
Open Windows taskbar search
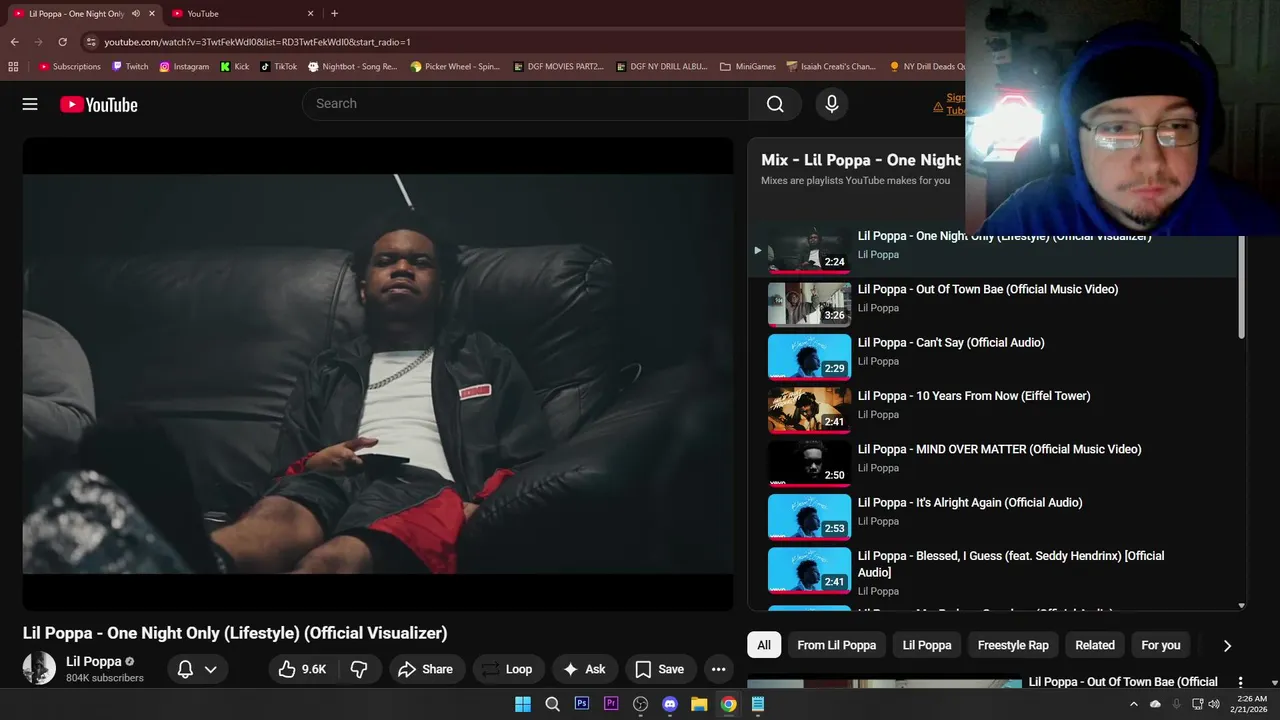pos(552,704)
